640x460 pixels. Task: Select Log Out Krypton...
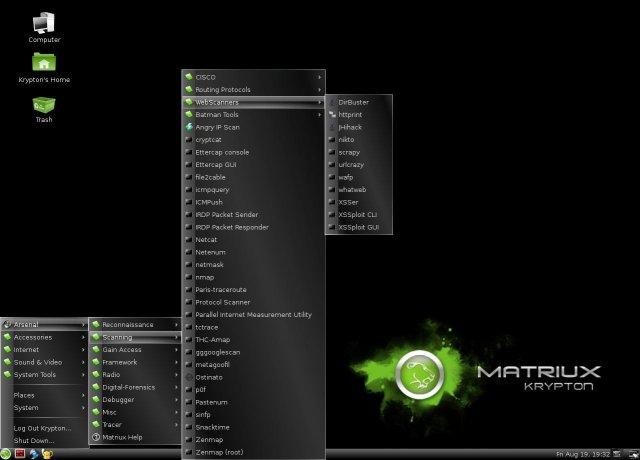click(x=44, y=428)
